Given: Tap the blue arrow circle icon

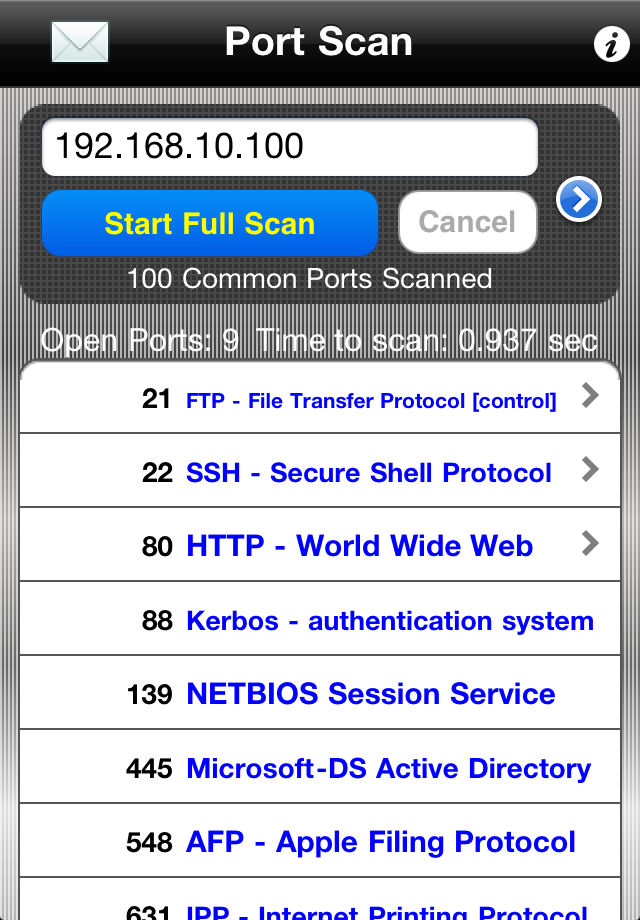Looking at the screenshot, I should tap(578, 199).
